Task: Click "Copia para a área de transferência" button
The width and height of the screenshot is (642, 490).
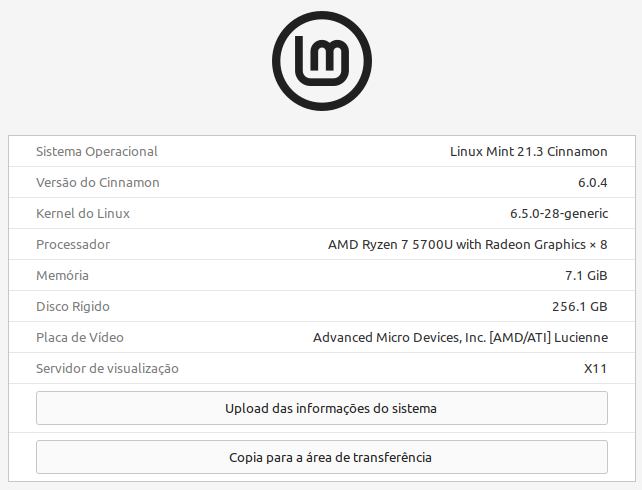Action: coord(322,457)
